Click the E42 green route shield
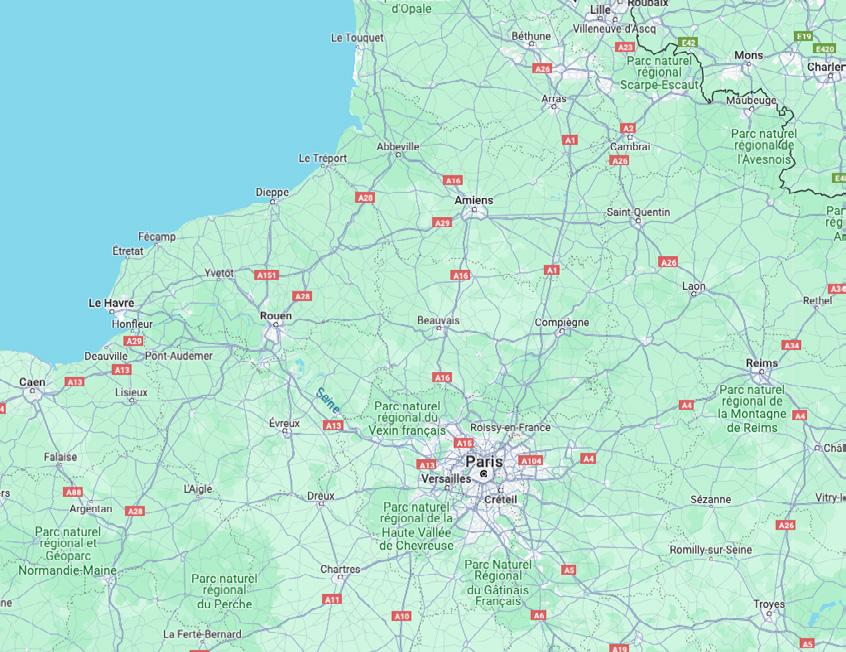This screenshot has width=846, height=652. [688, 43]
